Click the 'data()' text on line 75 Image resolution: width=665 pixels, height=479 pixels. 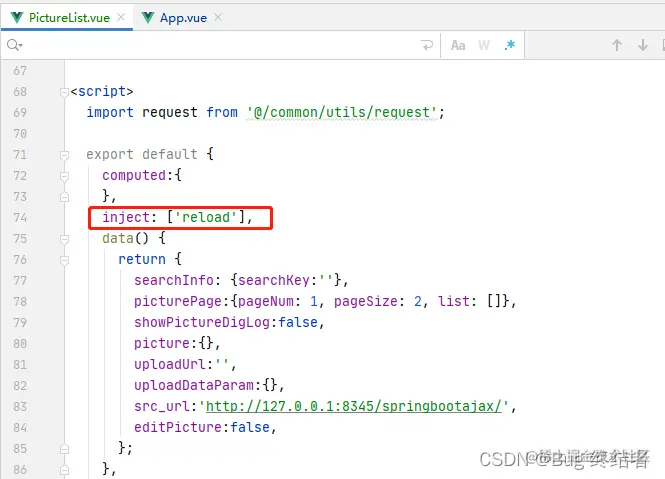click(x=126, y=238)
